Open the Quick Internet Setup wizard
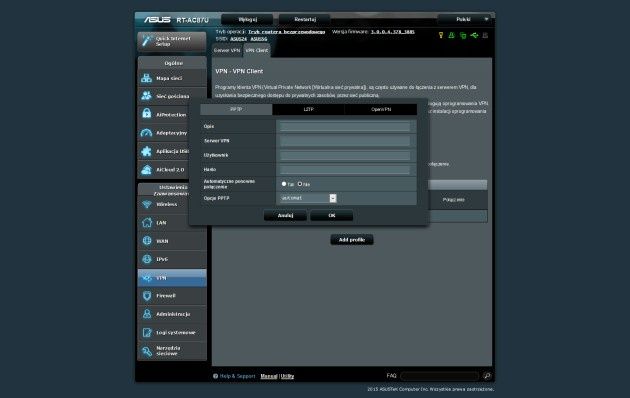The width and height of the screenshot is (630, 398). (172, 41)
